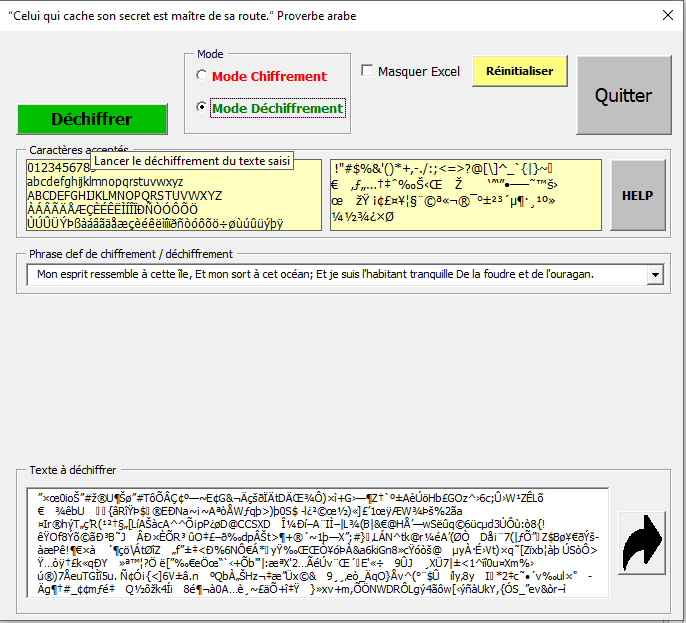Click the Masquer Excel label text

pyautogui.click(x=418, y=71)
